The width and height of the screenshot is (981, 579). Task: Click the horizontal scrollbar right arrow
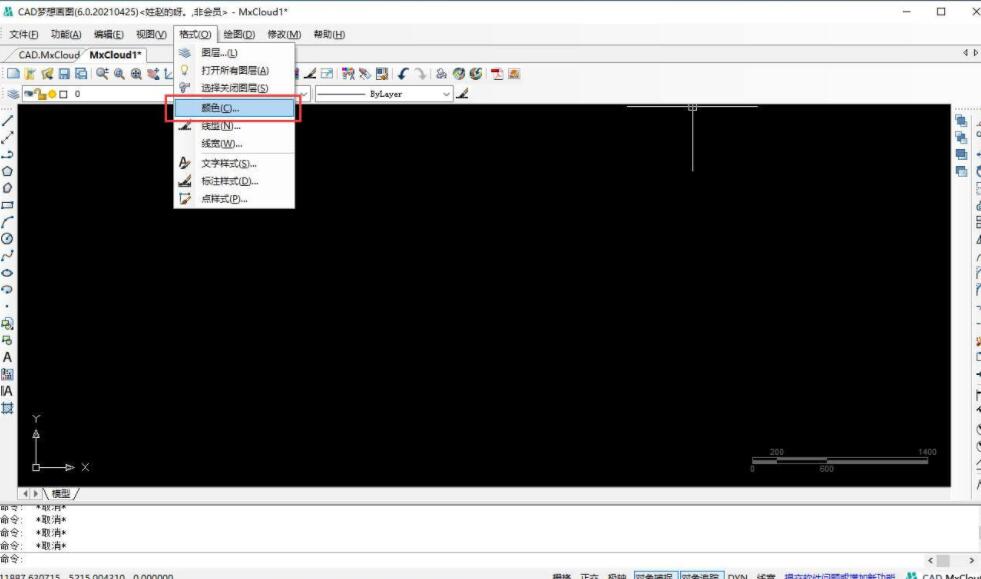pyautogui.click(x=971, y=561)
